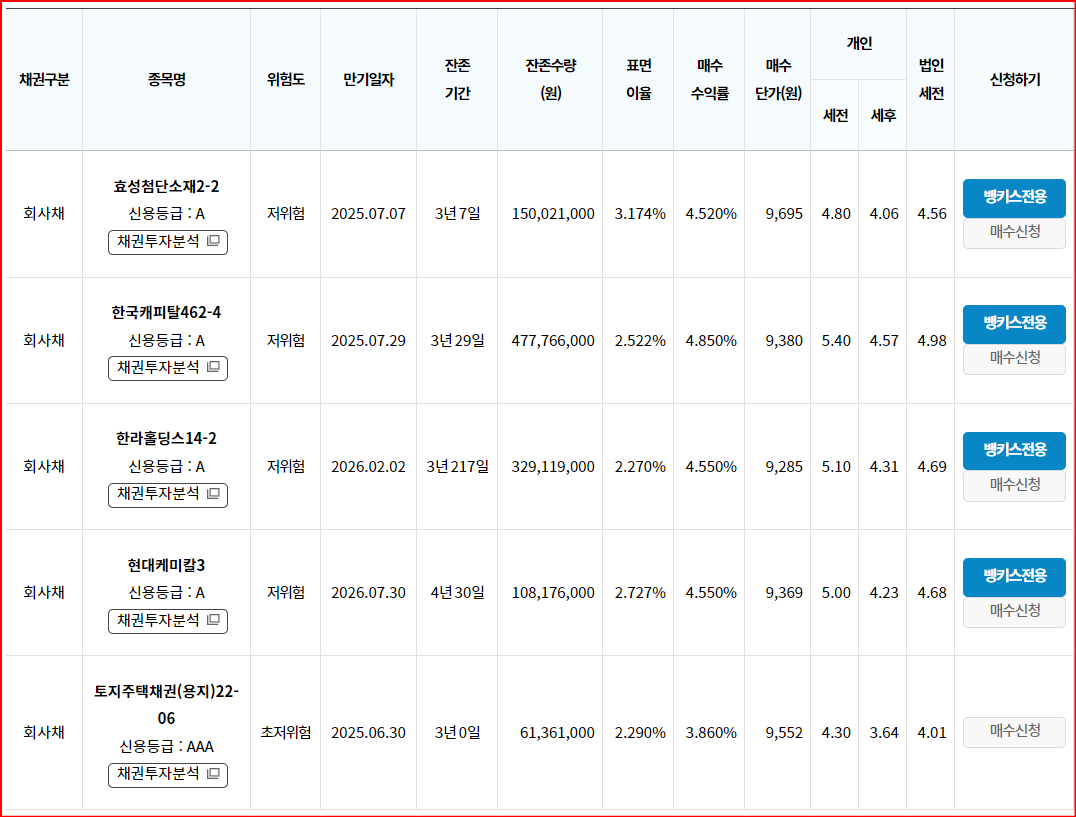Click remaining period 4년 30일
Image resolution: width=1076 pixels, height=817 pixels.
[458, 593]
